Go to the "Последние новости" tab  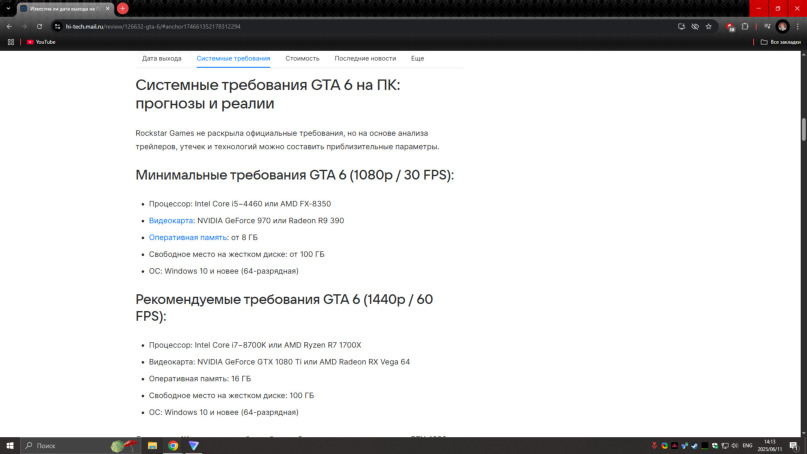[365, 59]
